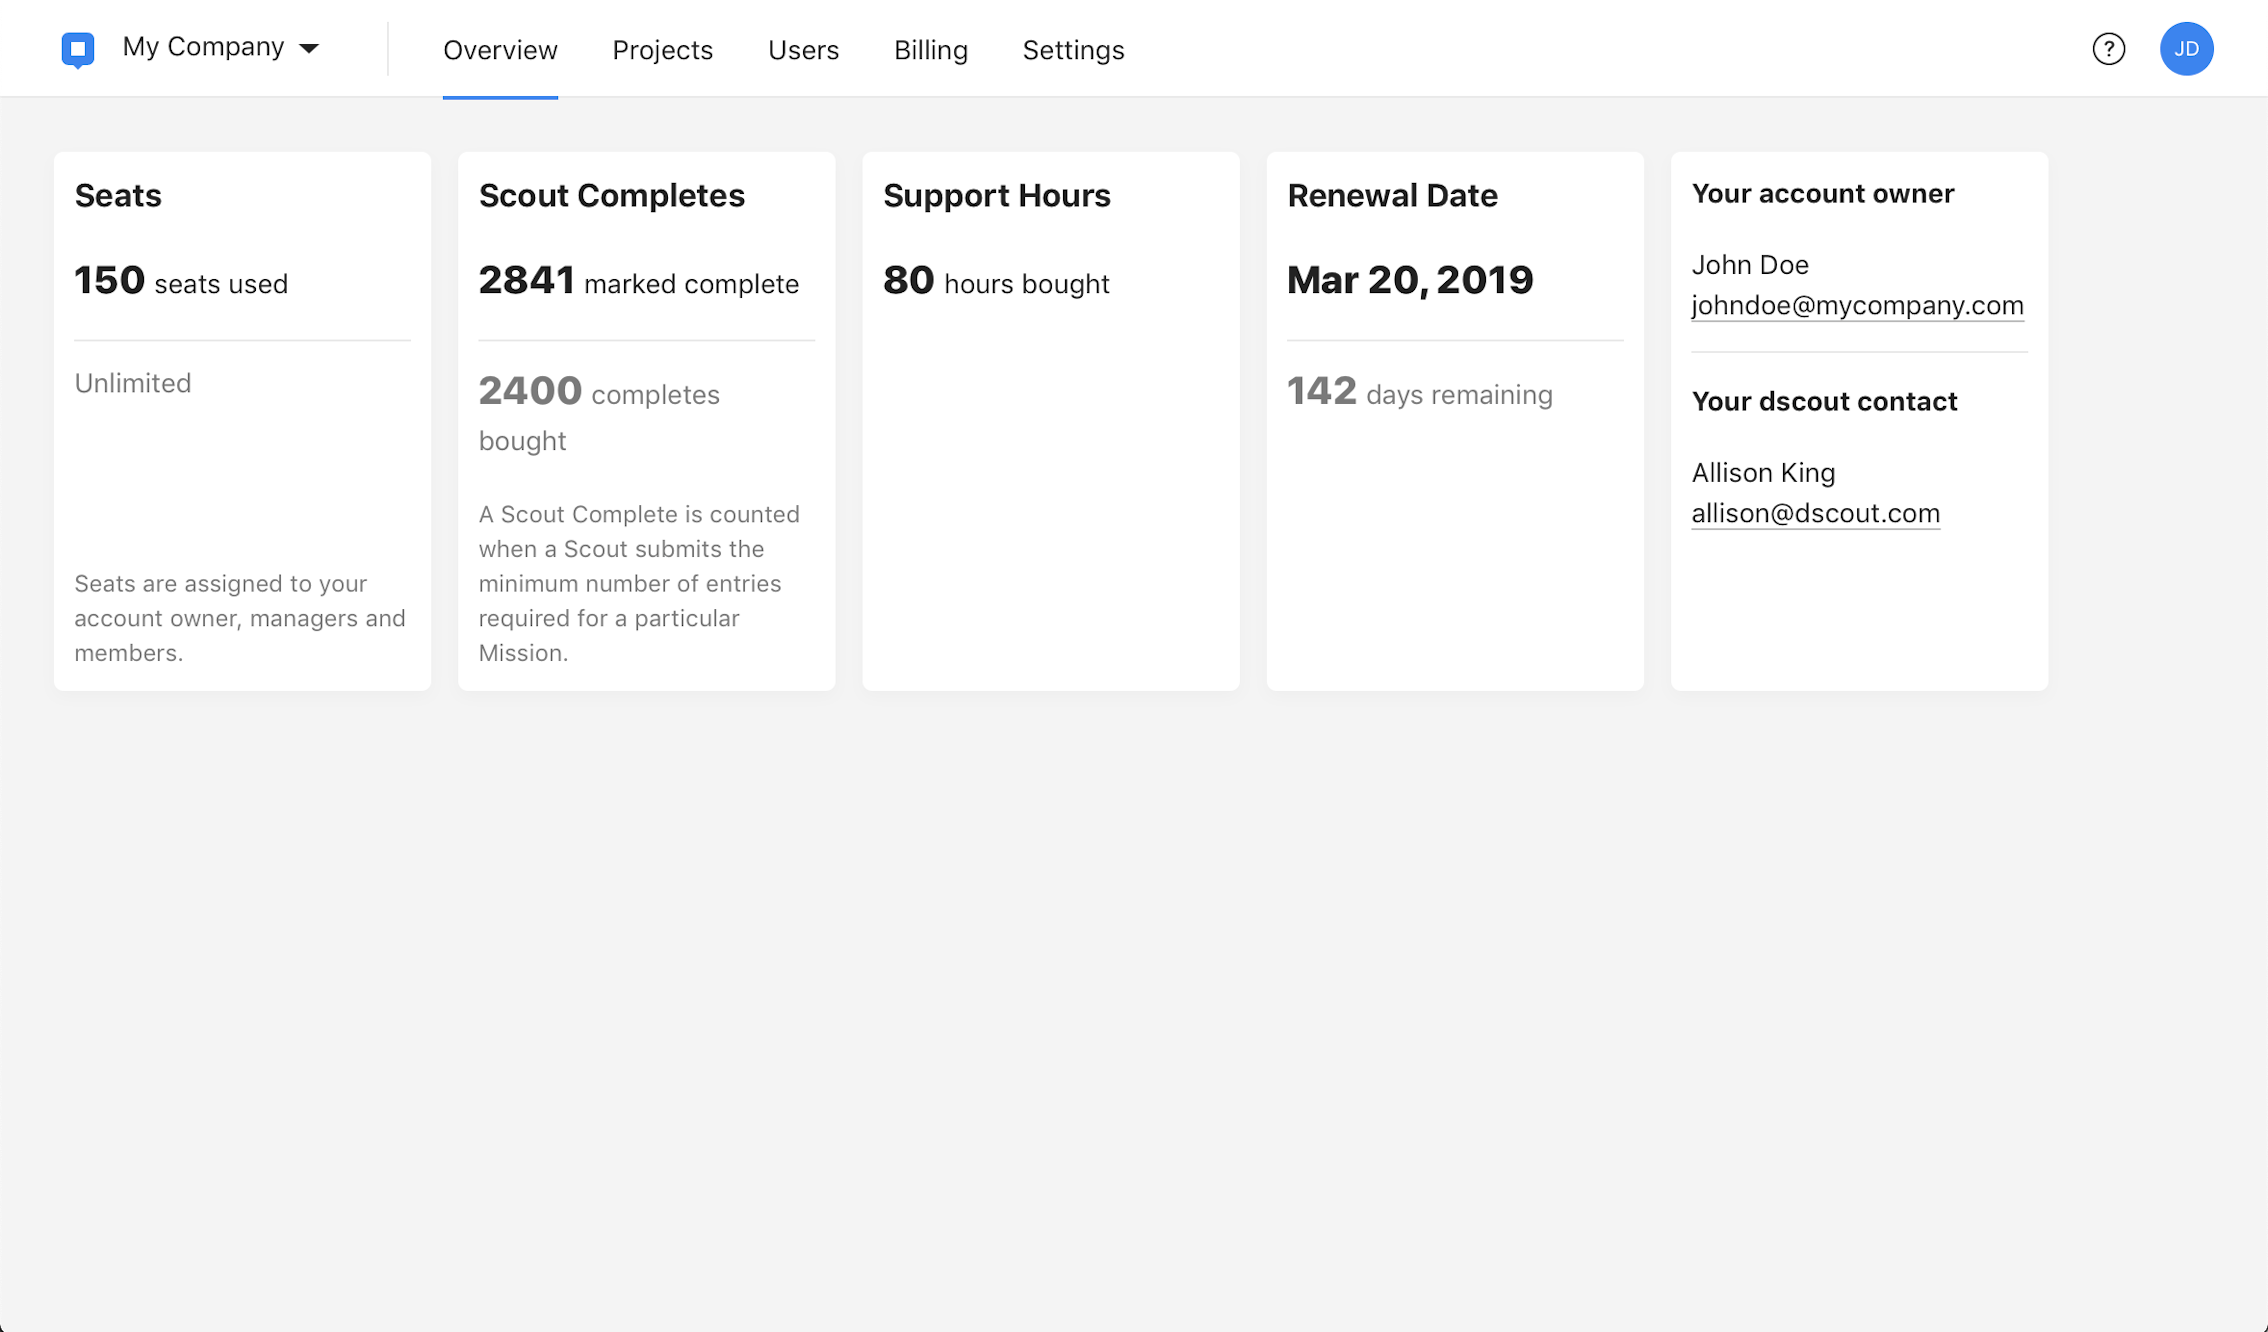The image size is (2268, 1332).
Task: Open the Projects tab
Action: click(662, 50)
